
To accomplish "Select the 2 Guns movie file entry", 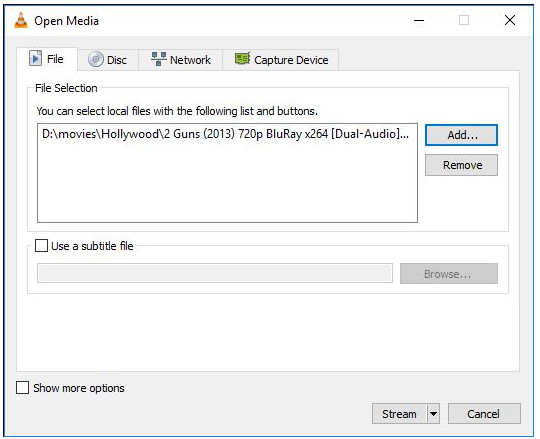I will point(227,134).
